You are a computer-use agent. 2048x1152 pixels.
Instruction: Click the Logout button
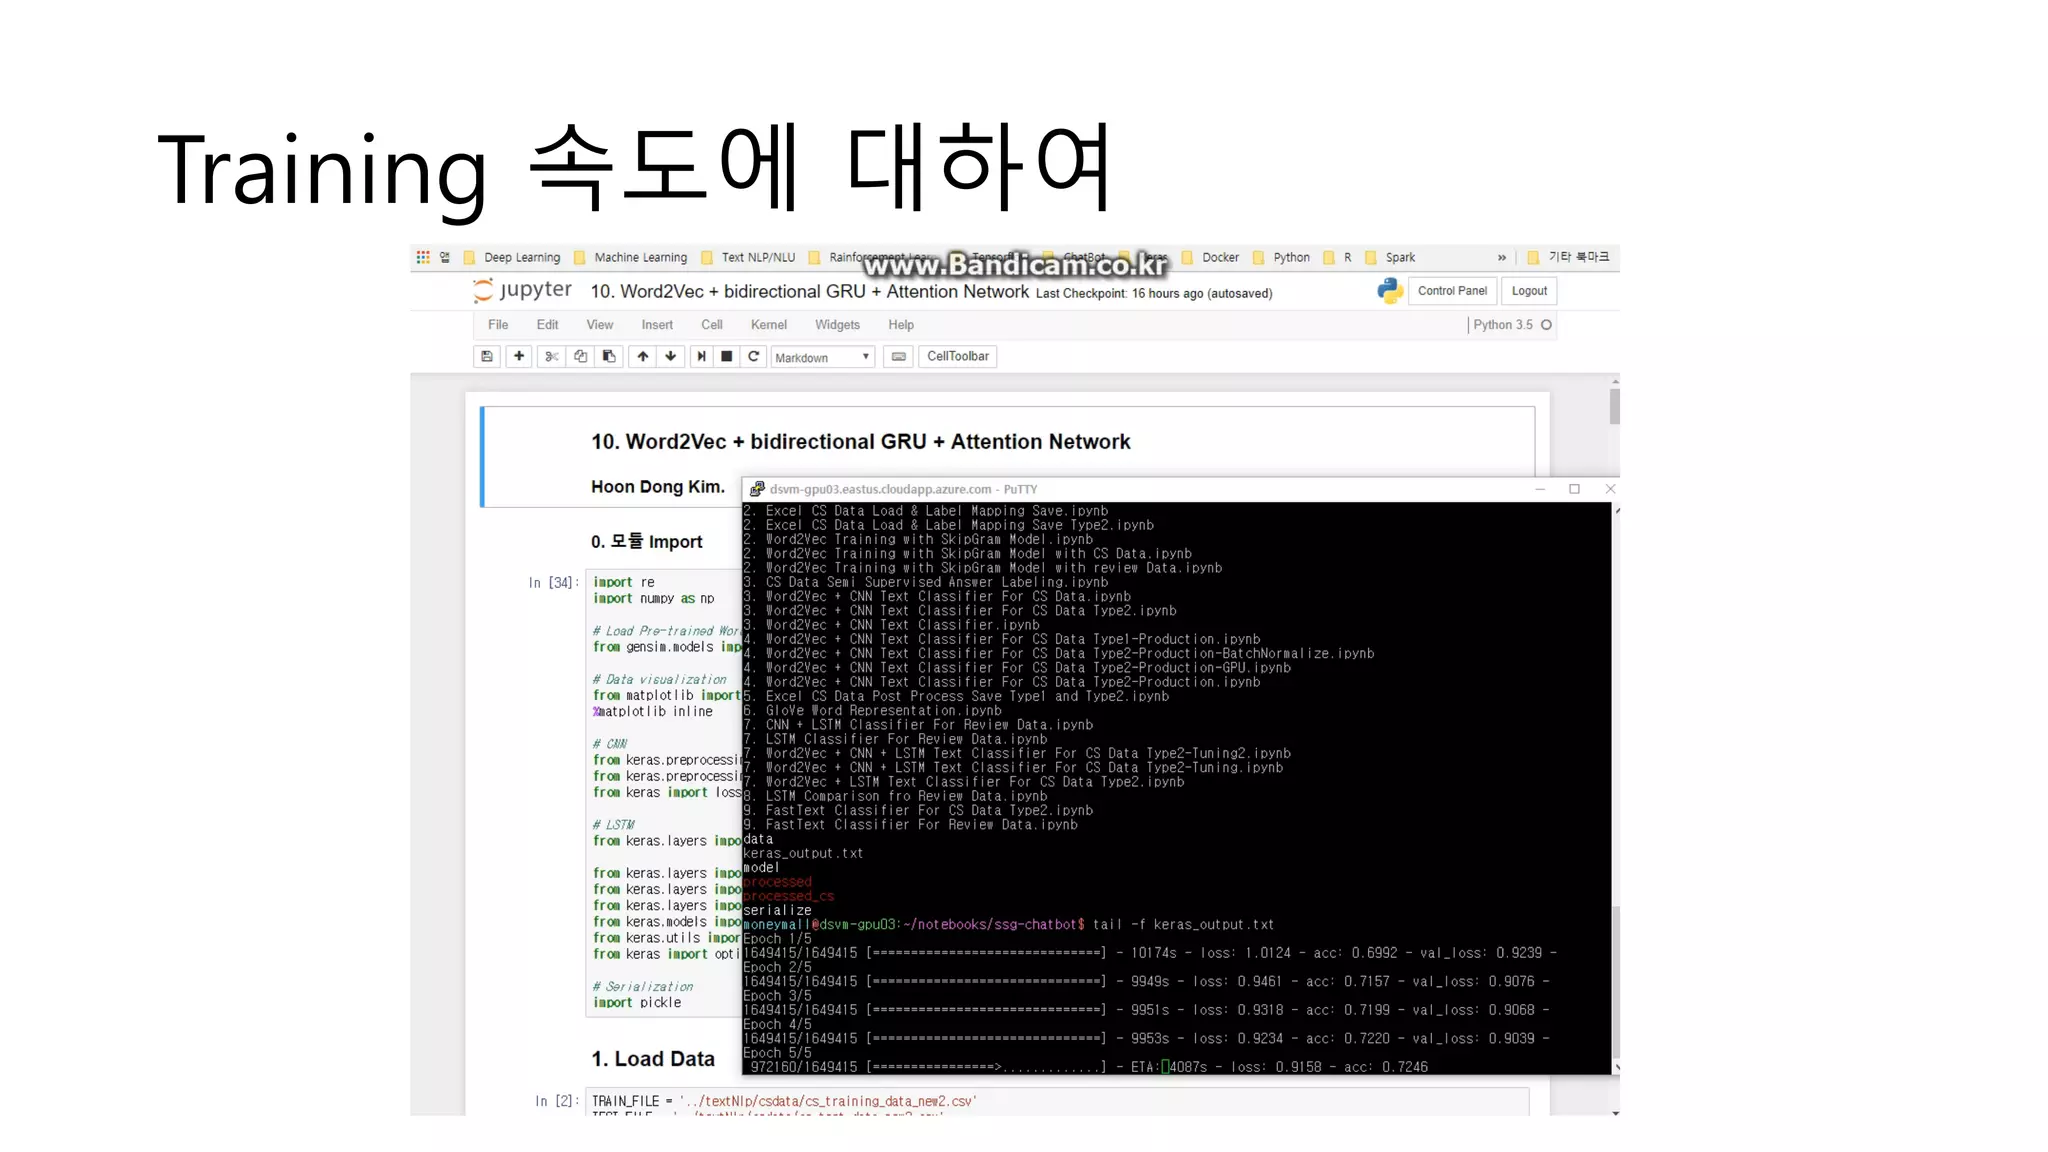click(1529, 291)
